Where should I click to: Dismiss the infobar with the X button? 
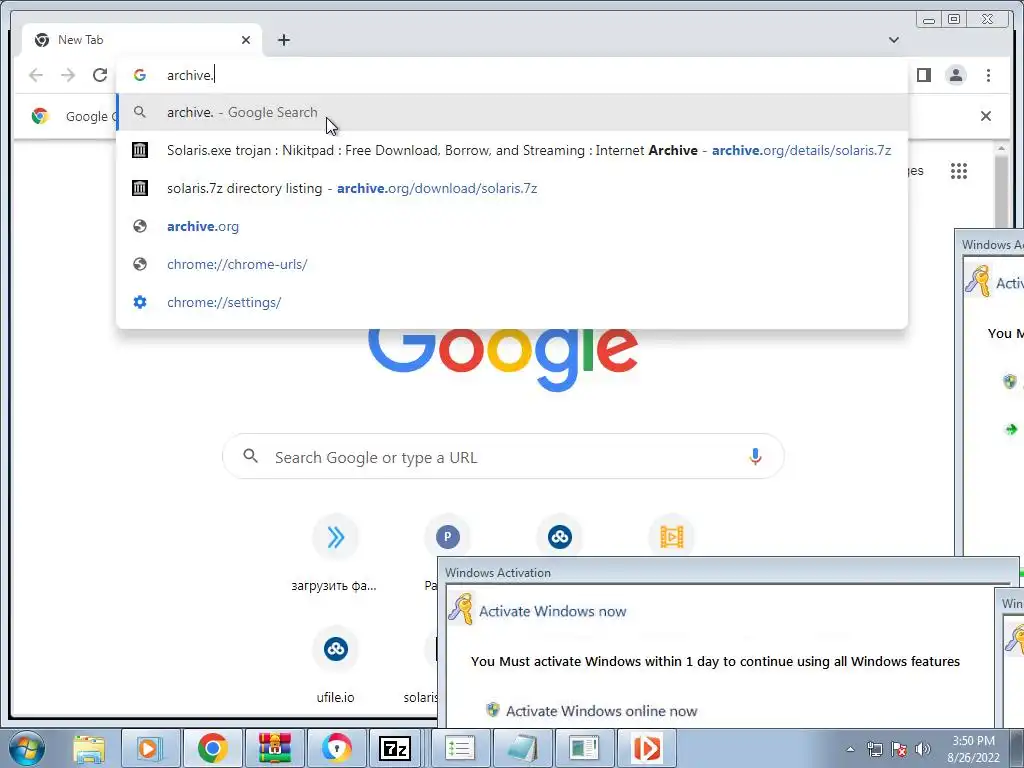[x=985, y=116]
